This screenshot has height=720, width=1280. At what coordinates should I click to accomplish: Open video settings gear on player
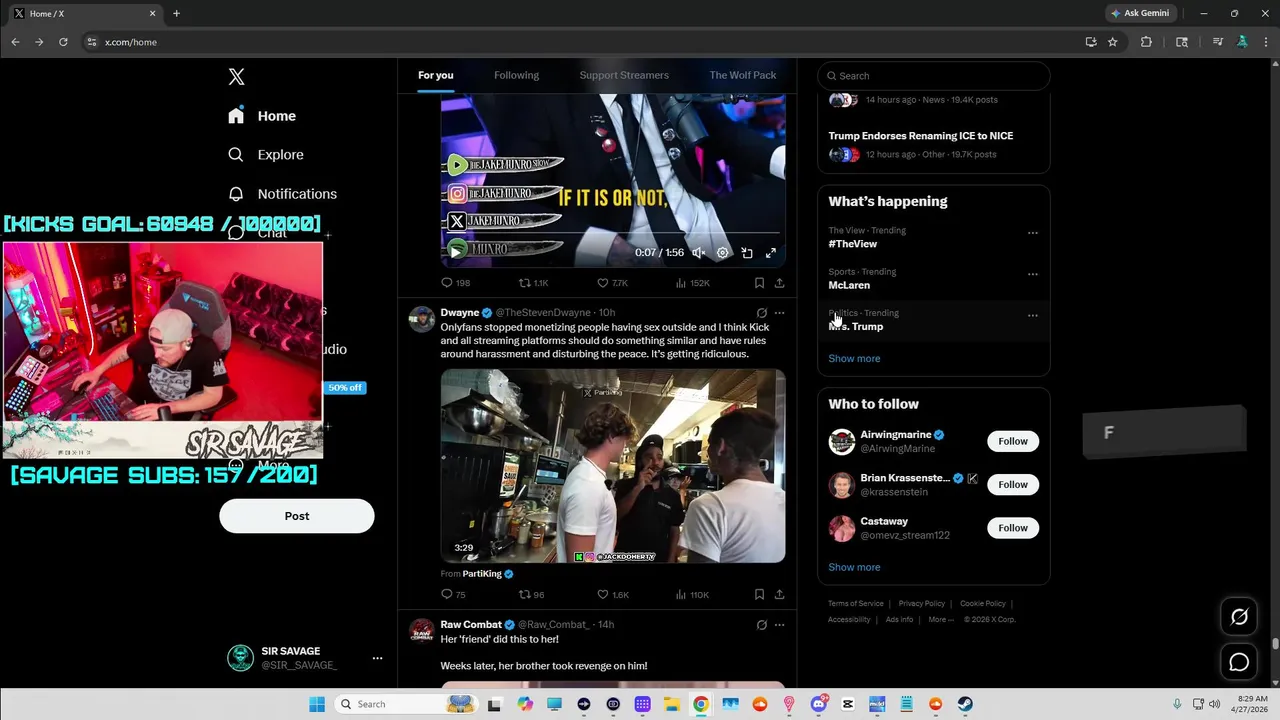(722, 253)
